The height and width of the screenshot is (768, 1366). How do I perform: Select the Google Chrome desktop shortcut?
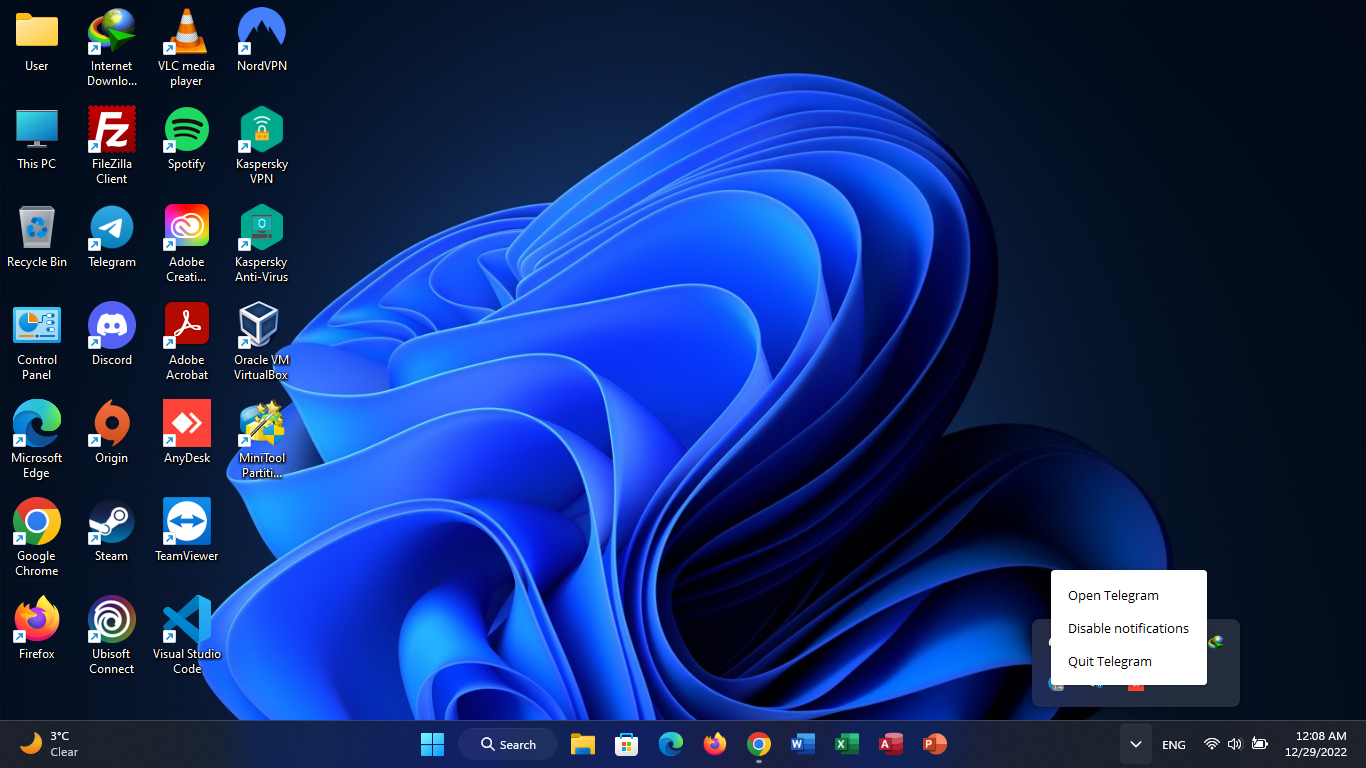click(37, 538)
